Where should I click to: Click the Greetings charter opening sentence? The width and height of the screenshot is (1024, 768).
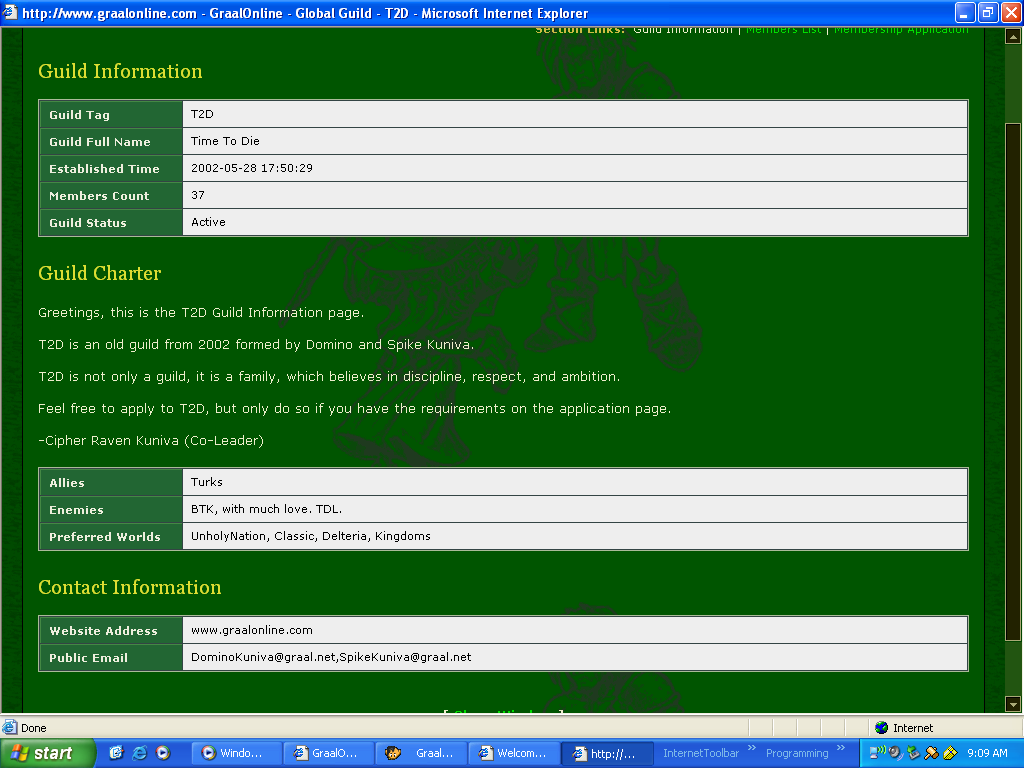(201, 313)
